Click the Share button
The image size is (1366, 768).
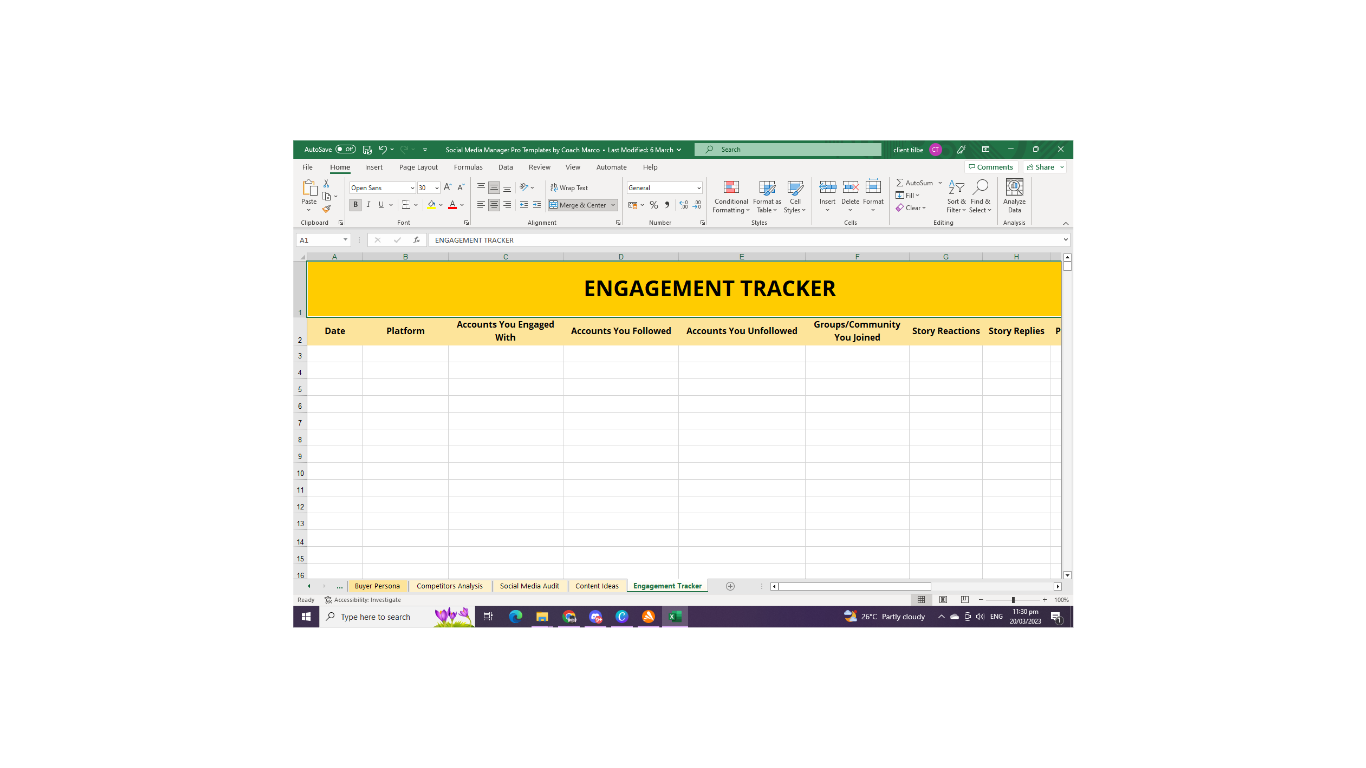[x=1041, y=167]
